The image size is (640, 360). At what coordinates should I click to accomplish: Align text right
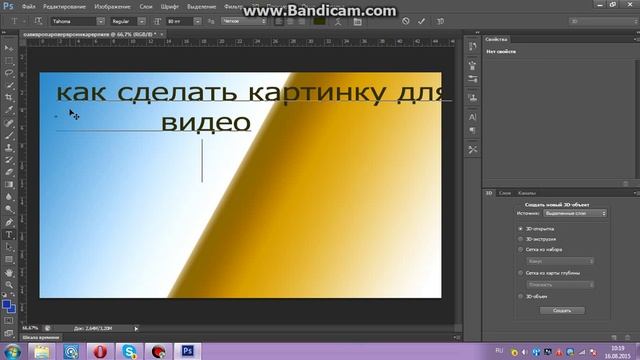[x=301, y=21]
